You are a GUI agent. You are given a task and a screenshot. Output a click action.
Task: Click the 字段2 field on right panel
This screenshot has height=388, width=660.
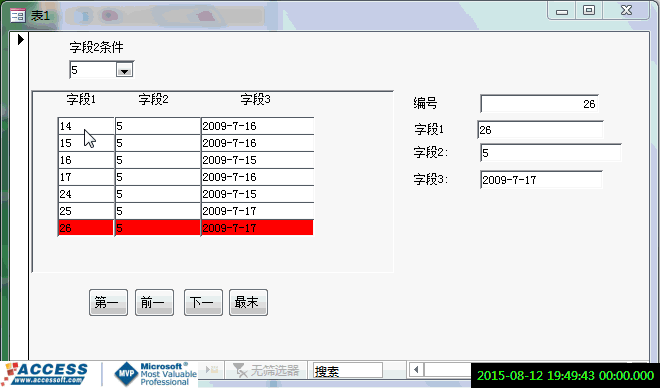pos(551,153)
